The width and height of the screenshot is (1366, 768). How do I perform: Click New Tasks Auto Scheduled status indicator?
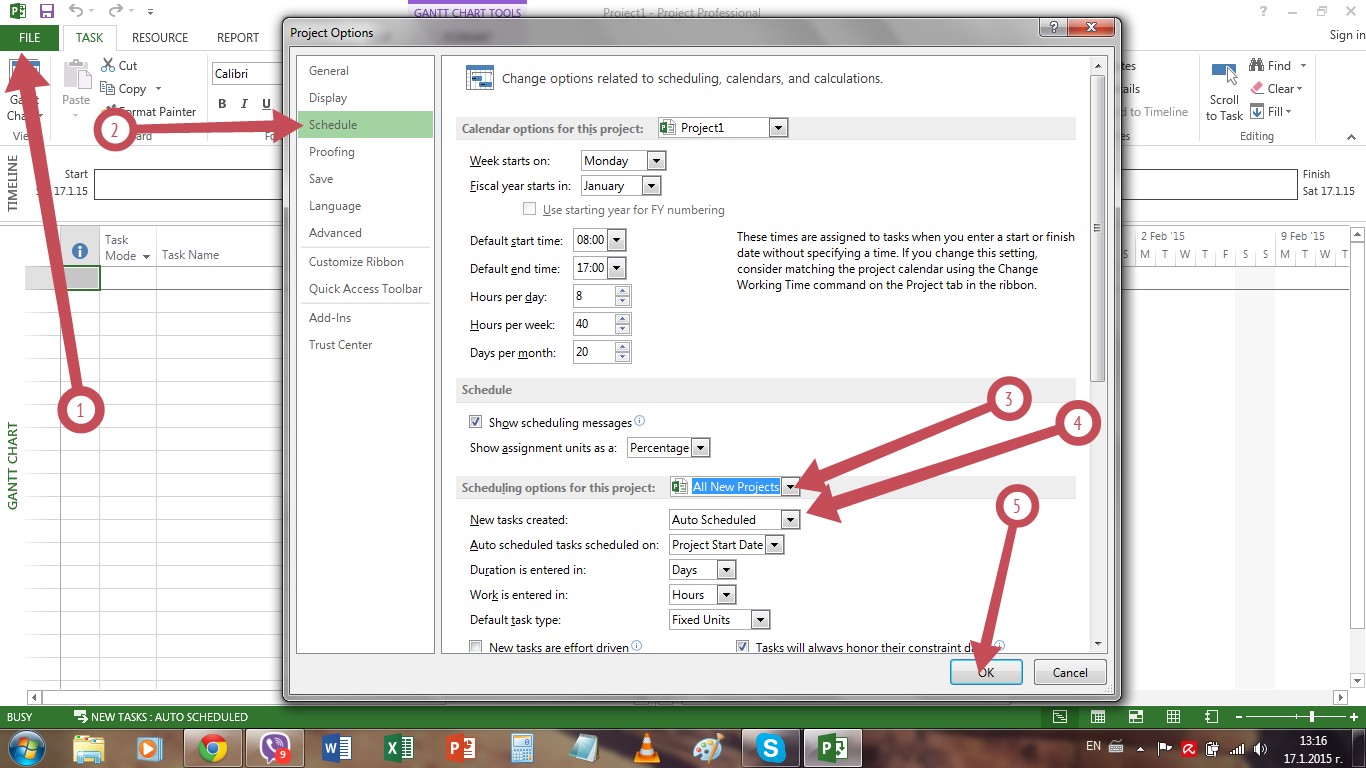tap(160, 717)
